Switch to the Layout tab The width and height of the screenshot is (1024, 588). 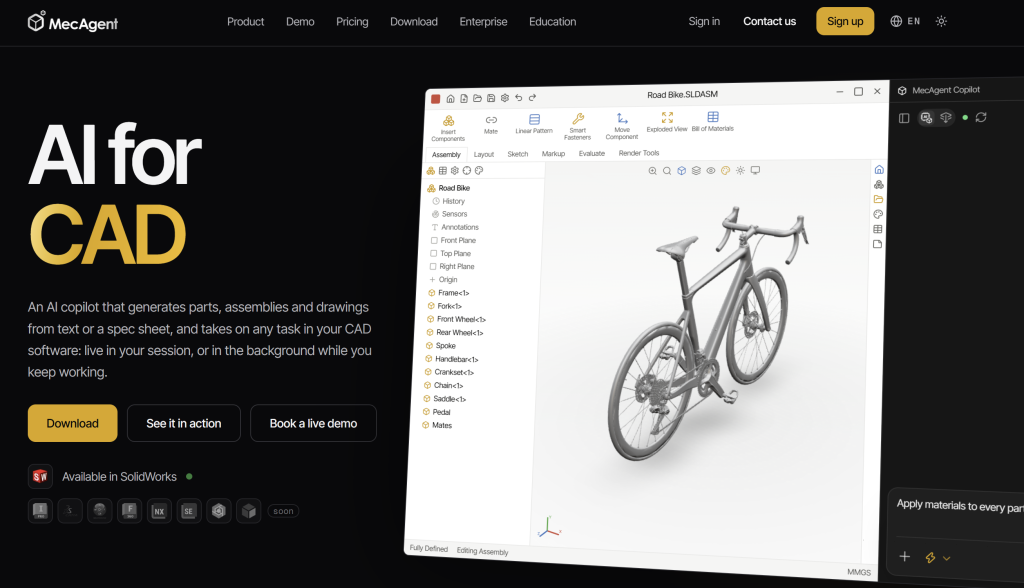tap(484, 154)
